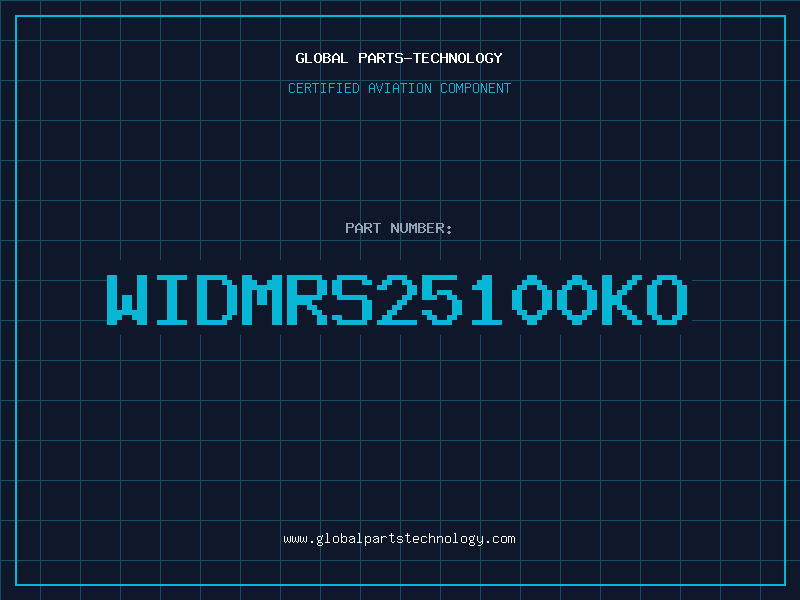Image resolution: width=800 pixels, height=600 pixels.
Task: Click the letter M in part number
Action: [262, 299]
